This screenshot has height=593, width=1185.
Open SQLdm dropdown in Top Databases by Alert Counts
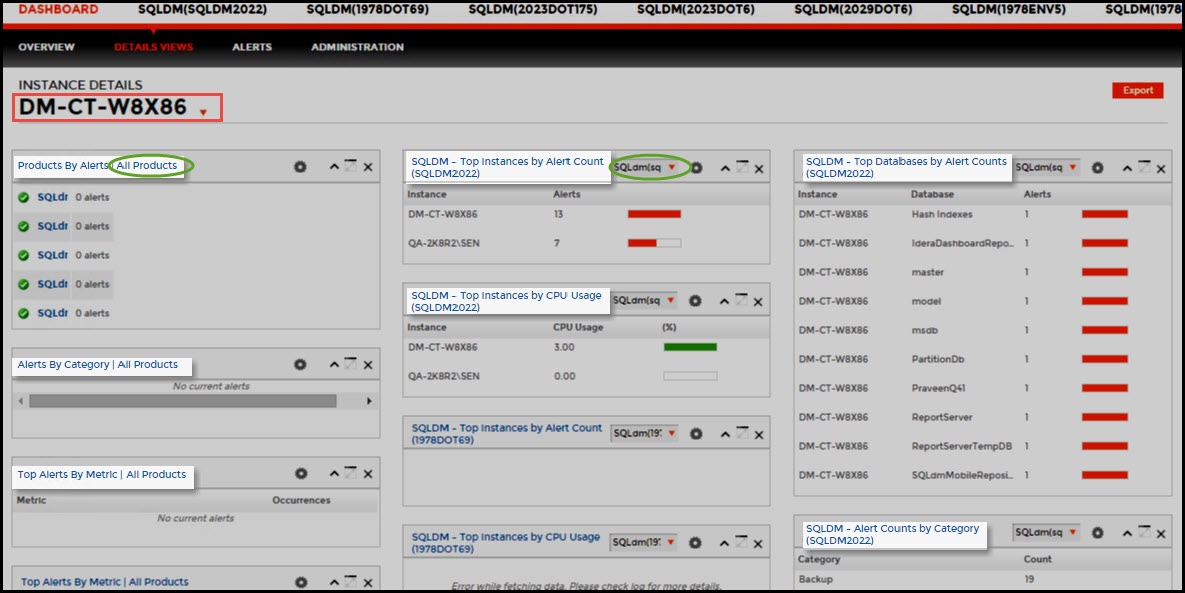(1047, 167)
